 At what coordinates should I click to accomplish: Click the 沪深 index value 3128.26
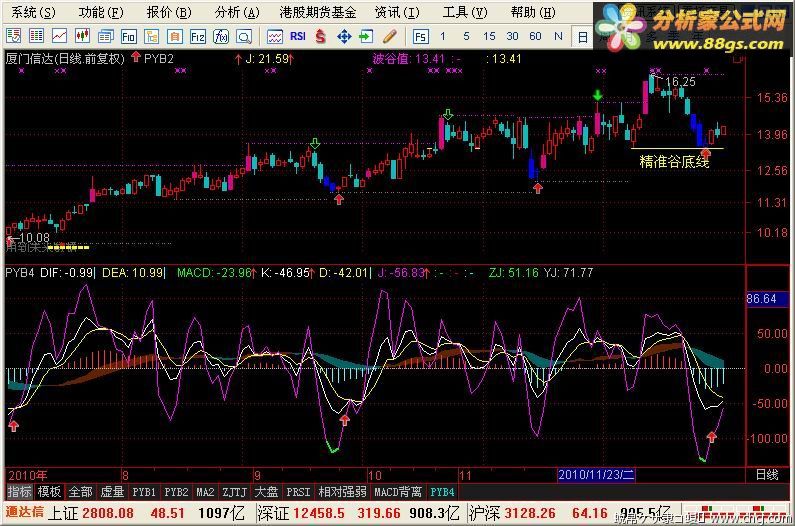[x=529, y=513]
